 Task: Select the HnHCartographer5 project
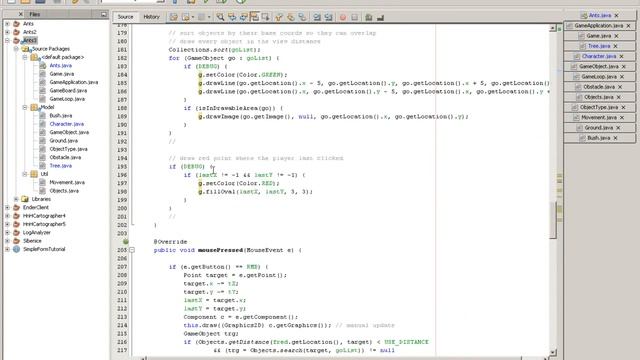[44, 224]
